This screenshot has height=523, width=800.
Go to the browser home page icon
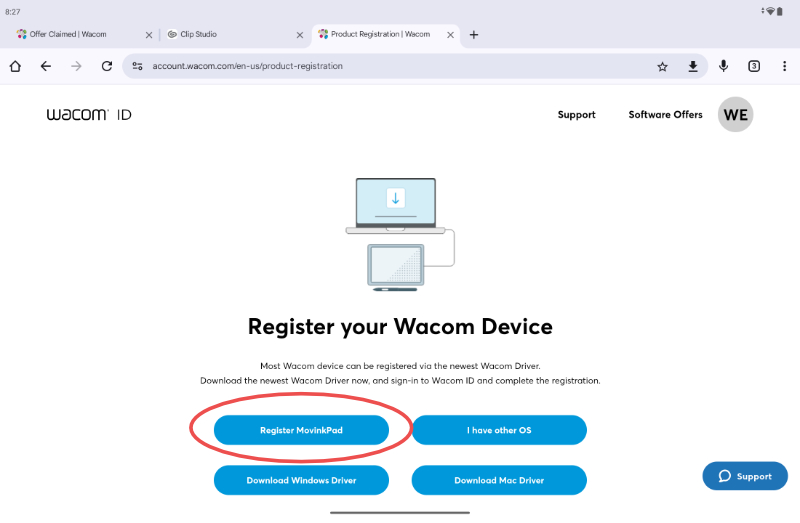click(15, 66)
